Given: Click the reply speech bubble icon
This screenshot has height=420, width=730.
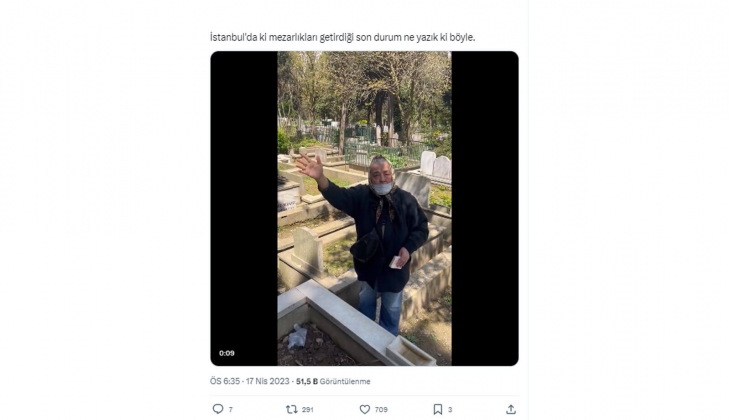Looking at the screenshot, I should (x=218, y=409).
